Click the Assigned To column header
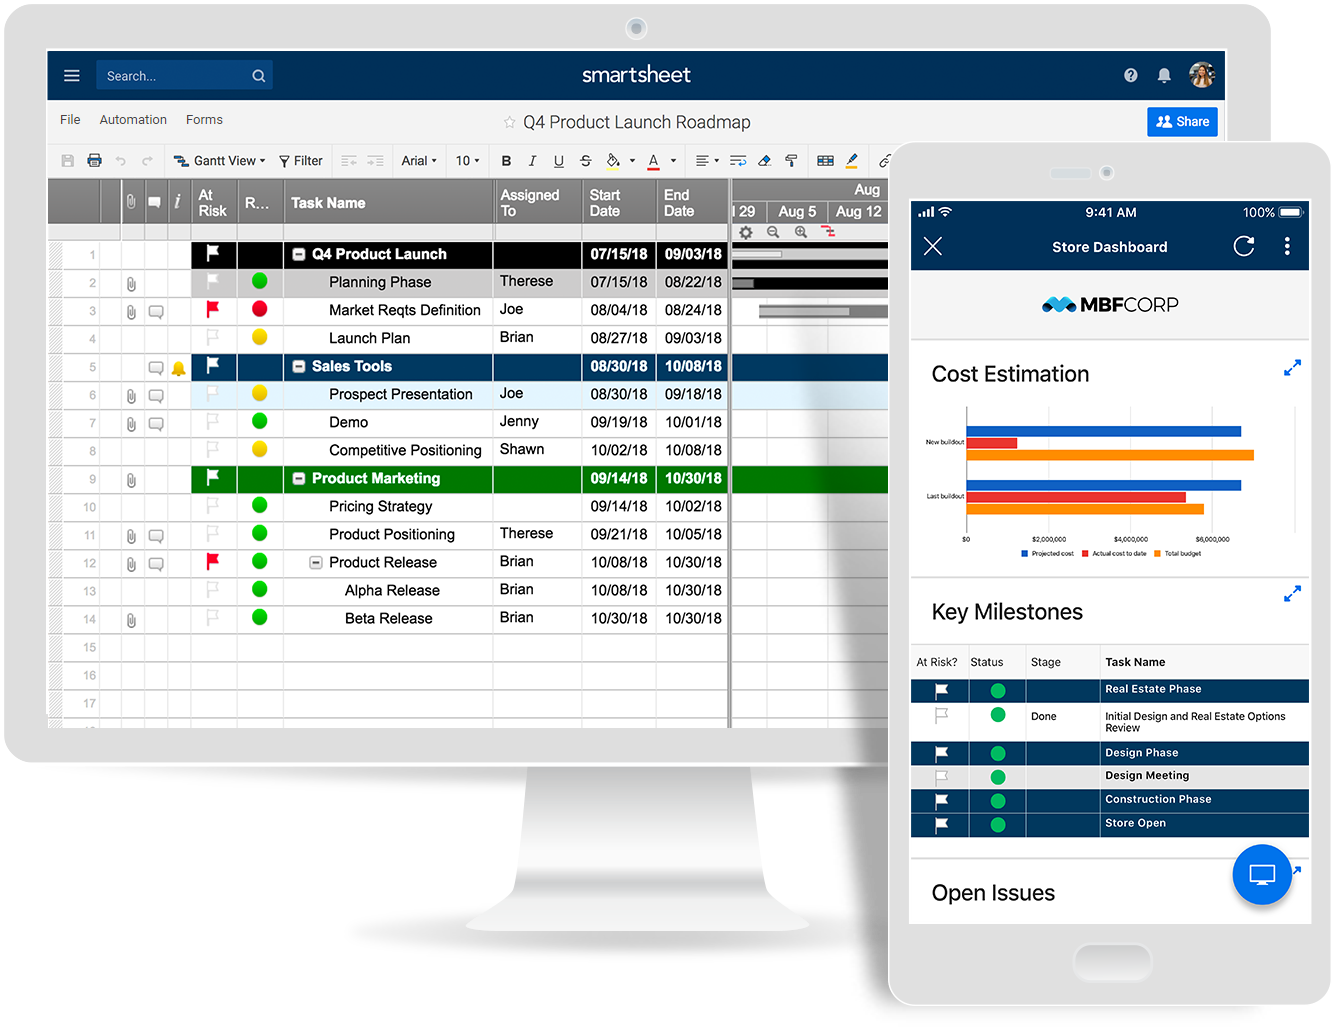The width and height of the screenshot is (1332, 1027). pyautogui.click(x=538, y=202)
